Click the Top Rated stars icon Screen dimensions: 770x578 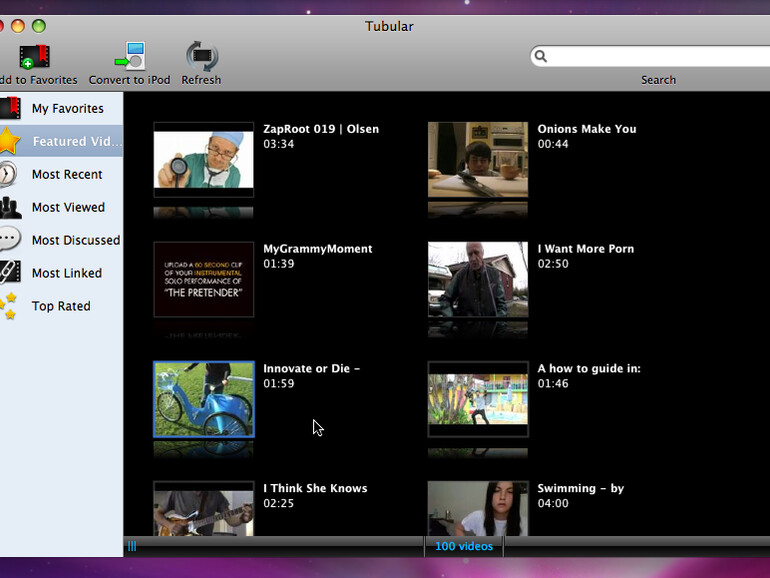coord(9,306)
